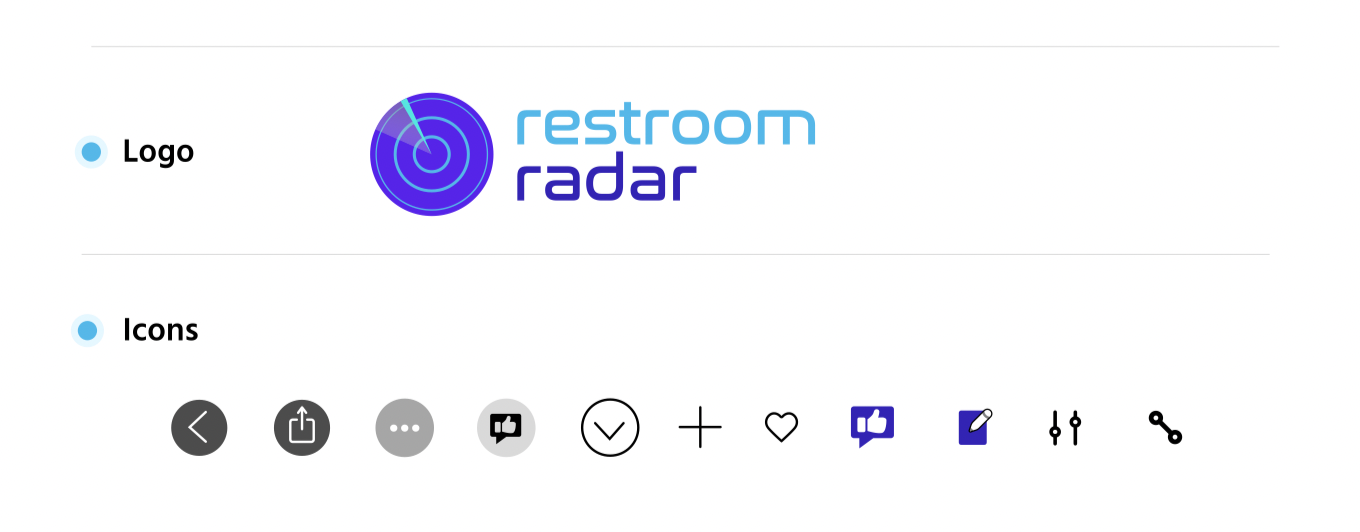
Task: Open the filter sliders icon
Action: [x=1065, y=428]
